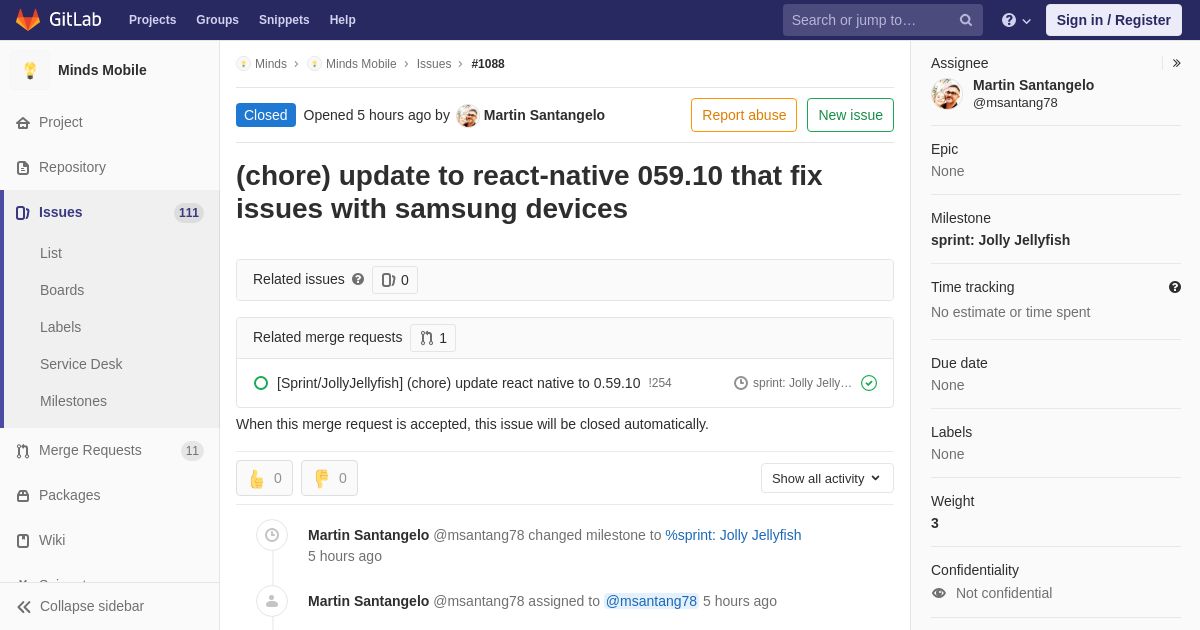Click the green pipeline passed check icon
The width and height of the screenshot is (1200, 630).
click(x=869, y=383)
